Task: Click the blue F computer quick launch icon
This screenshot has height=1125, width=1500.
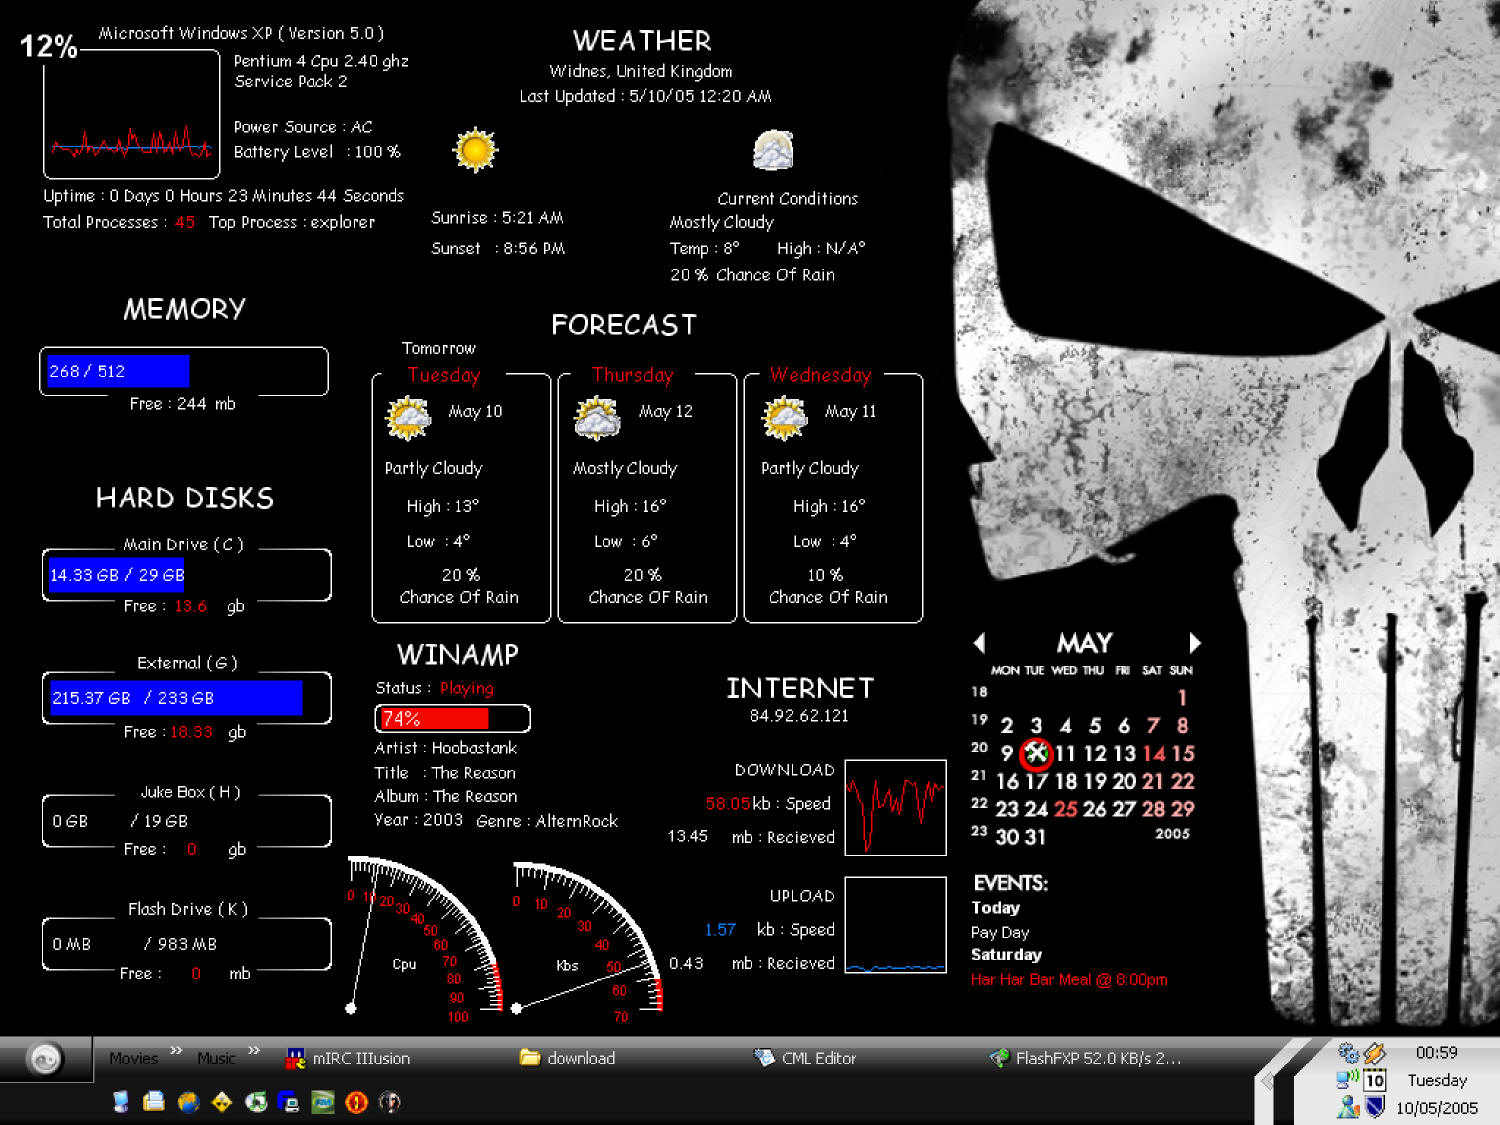Action: pyautogui.click(x=289, y=1102)
